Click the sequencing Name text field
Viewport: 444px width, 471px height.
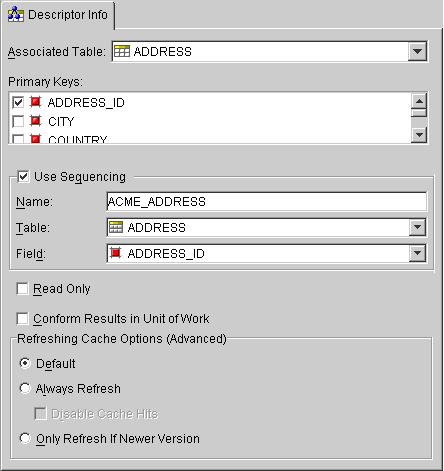click(x=267, y=201)
